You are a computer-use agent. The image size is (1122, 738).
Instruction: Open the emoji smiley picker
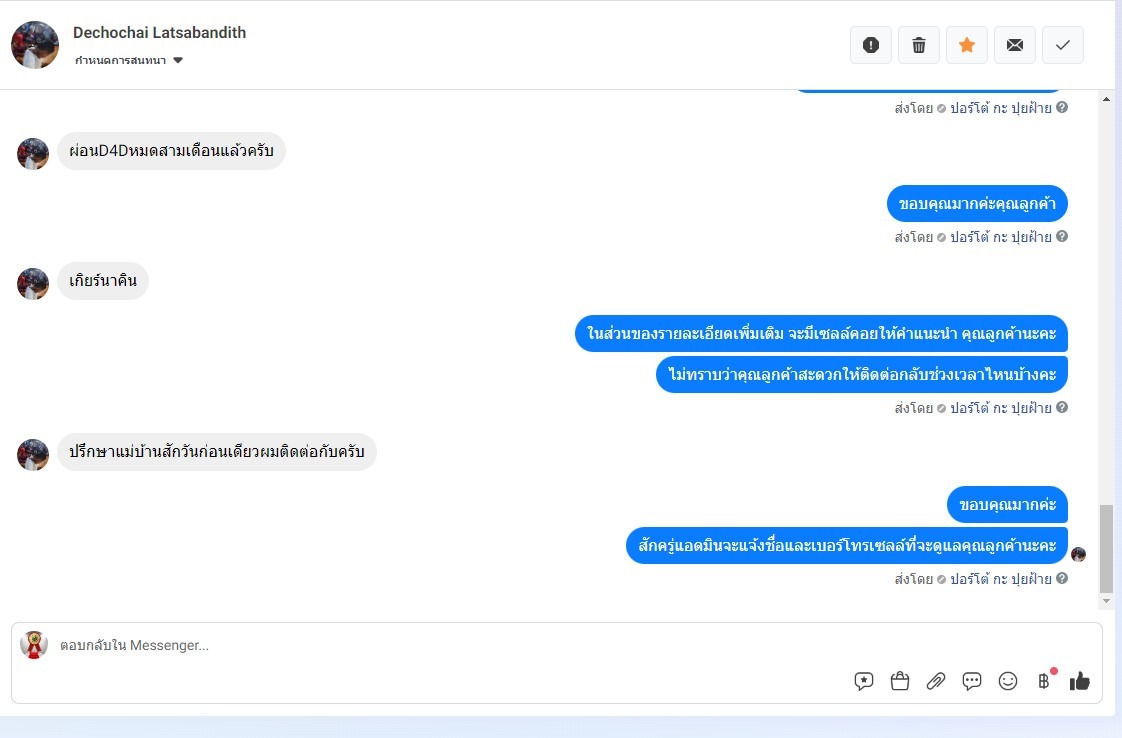[1008, 681]
